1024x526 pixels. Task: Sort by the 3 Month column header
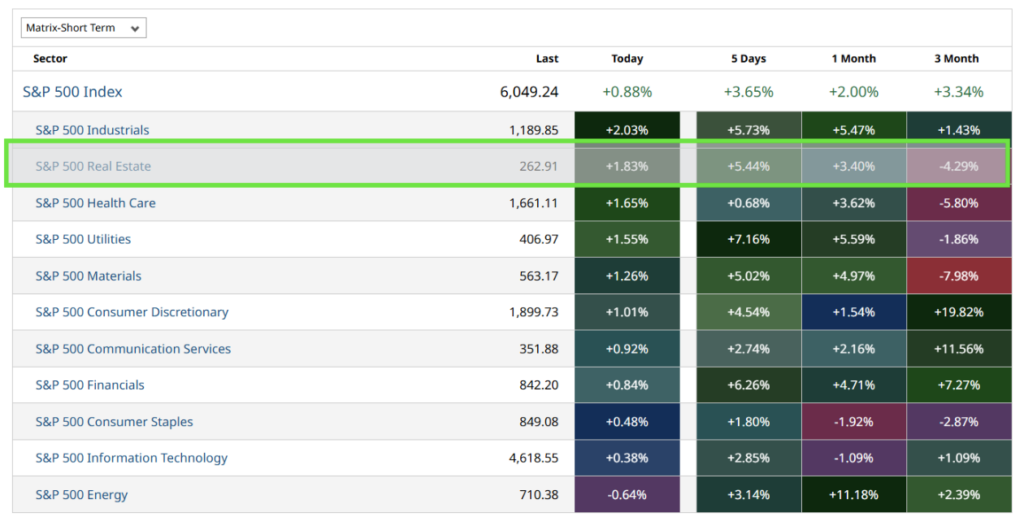tap(956, 59)
